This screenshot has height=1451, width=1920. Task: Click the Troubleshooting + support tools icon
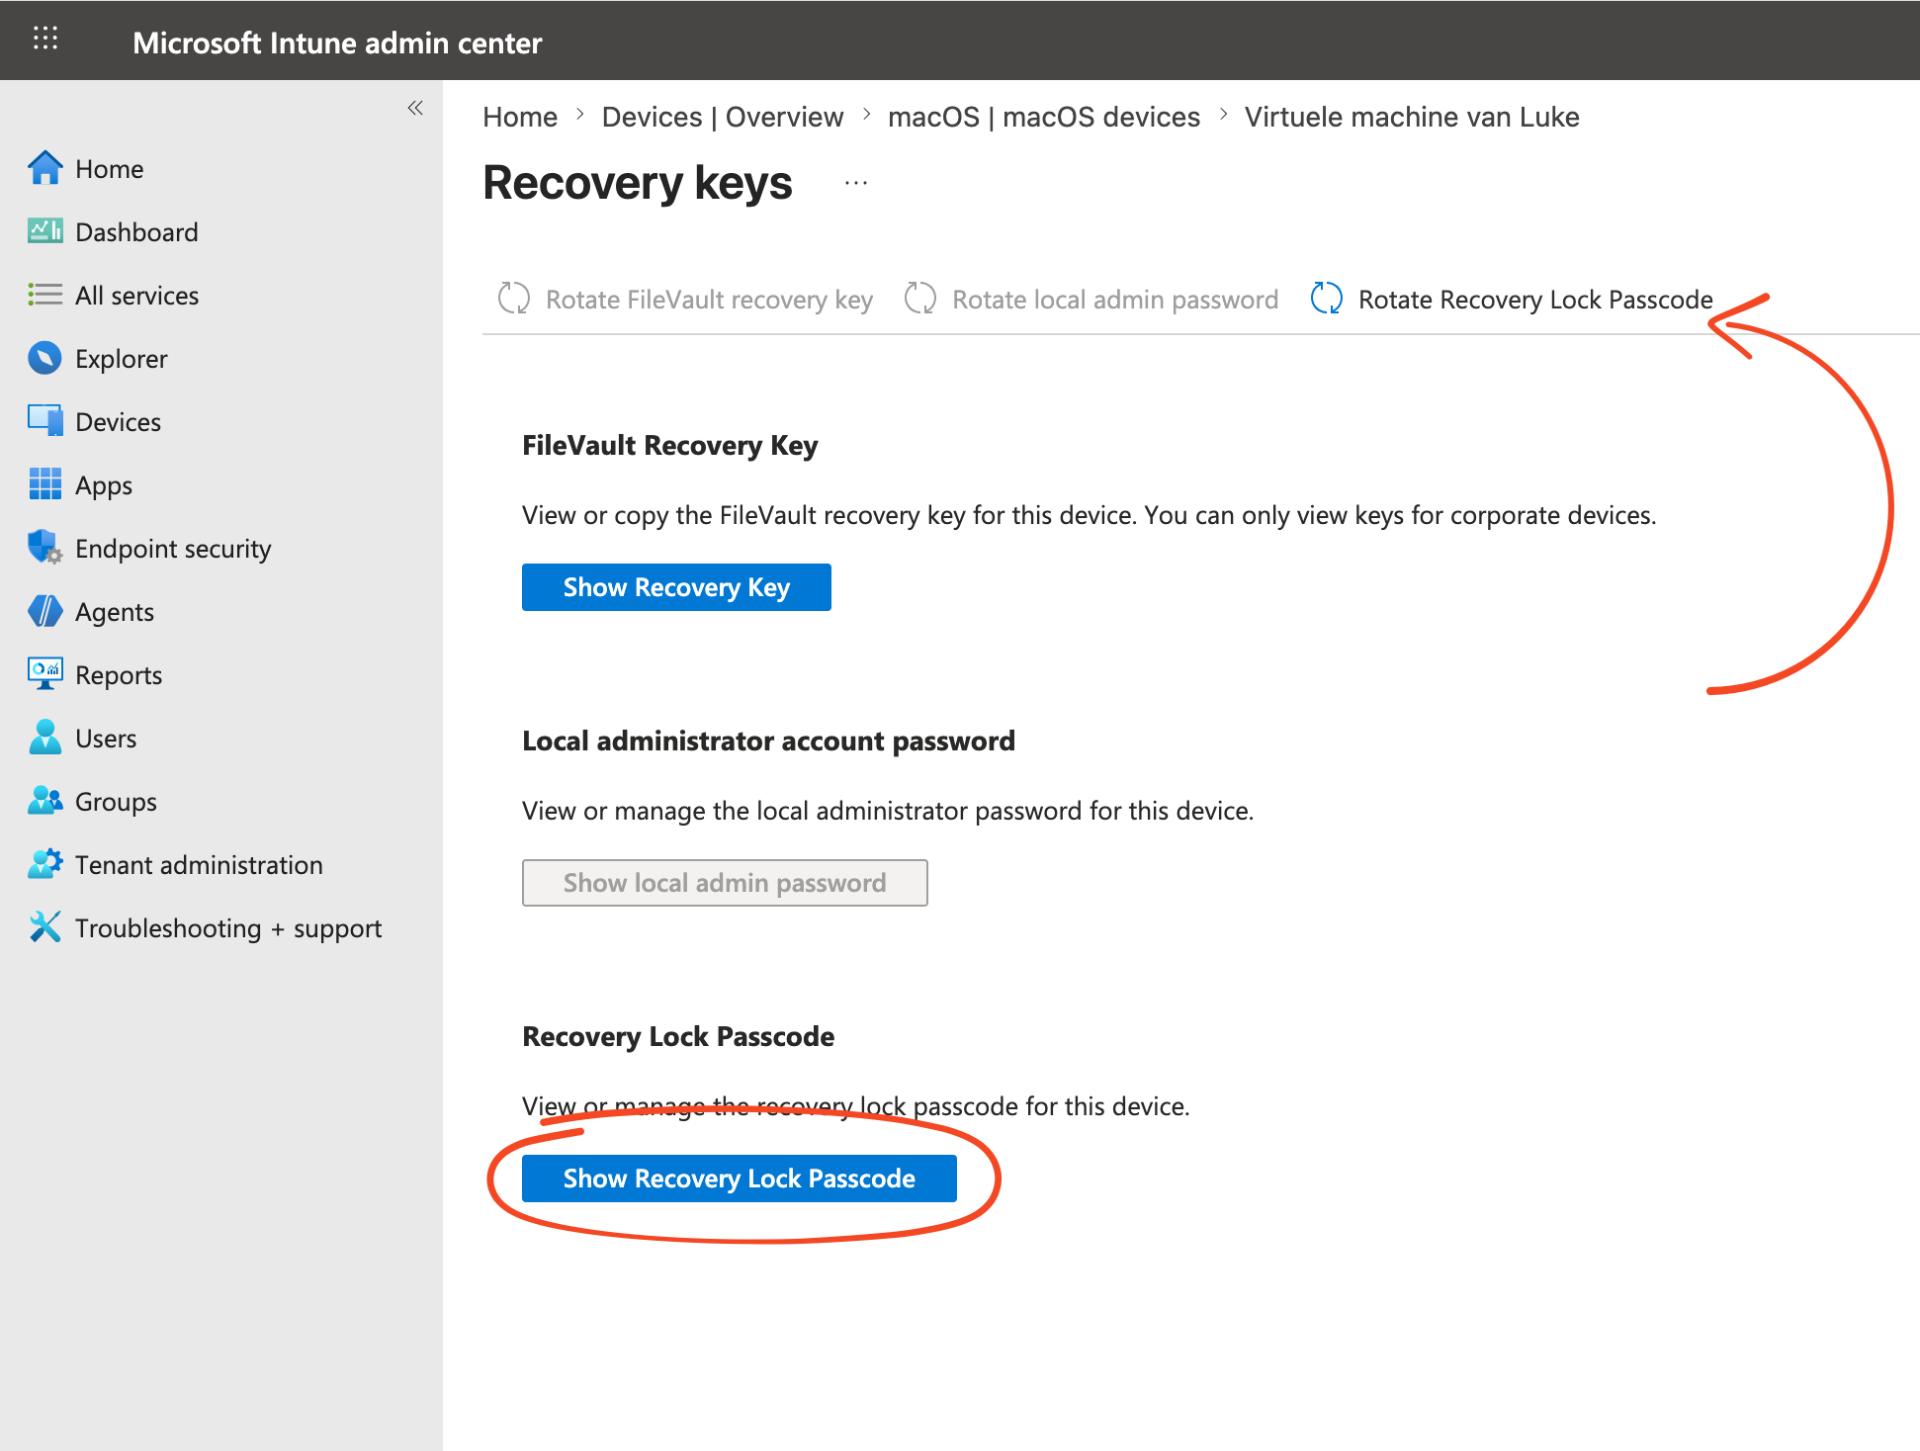coord(45,927)
